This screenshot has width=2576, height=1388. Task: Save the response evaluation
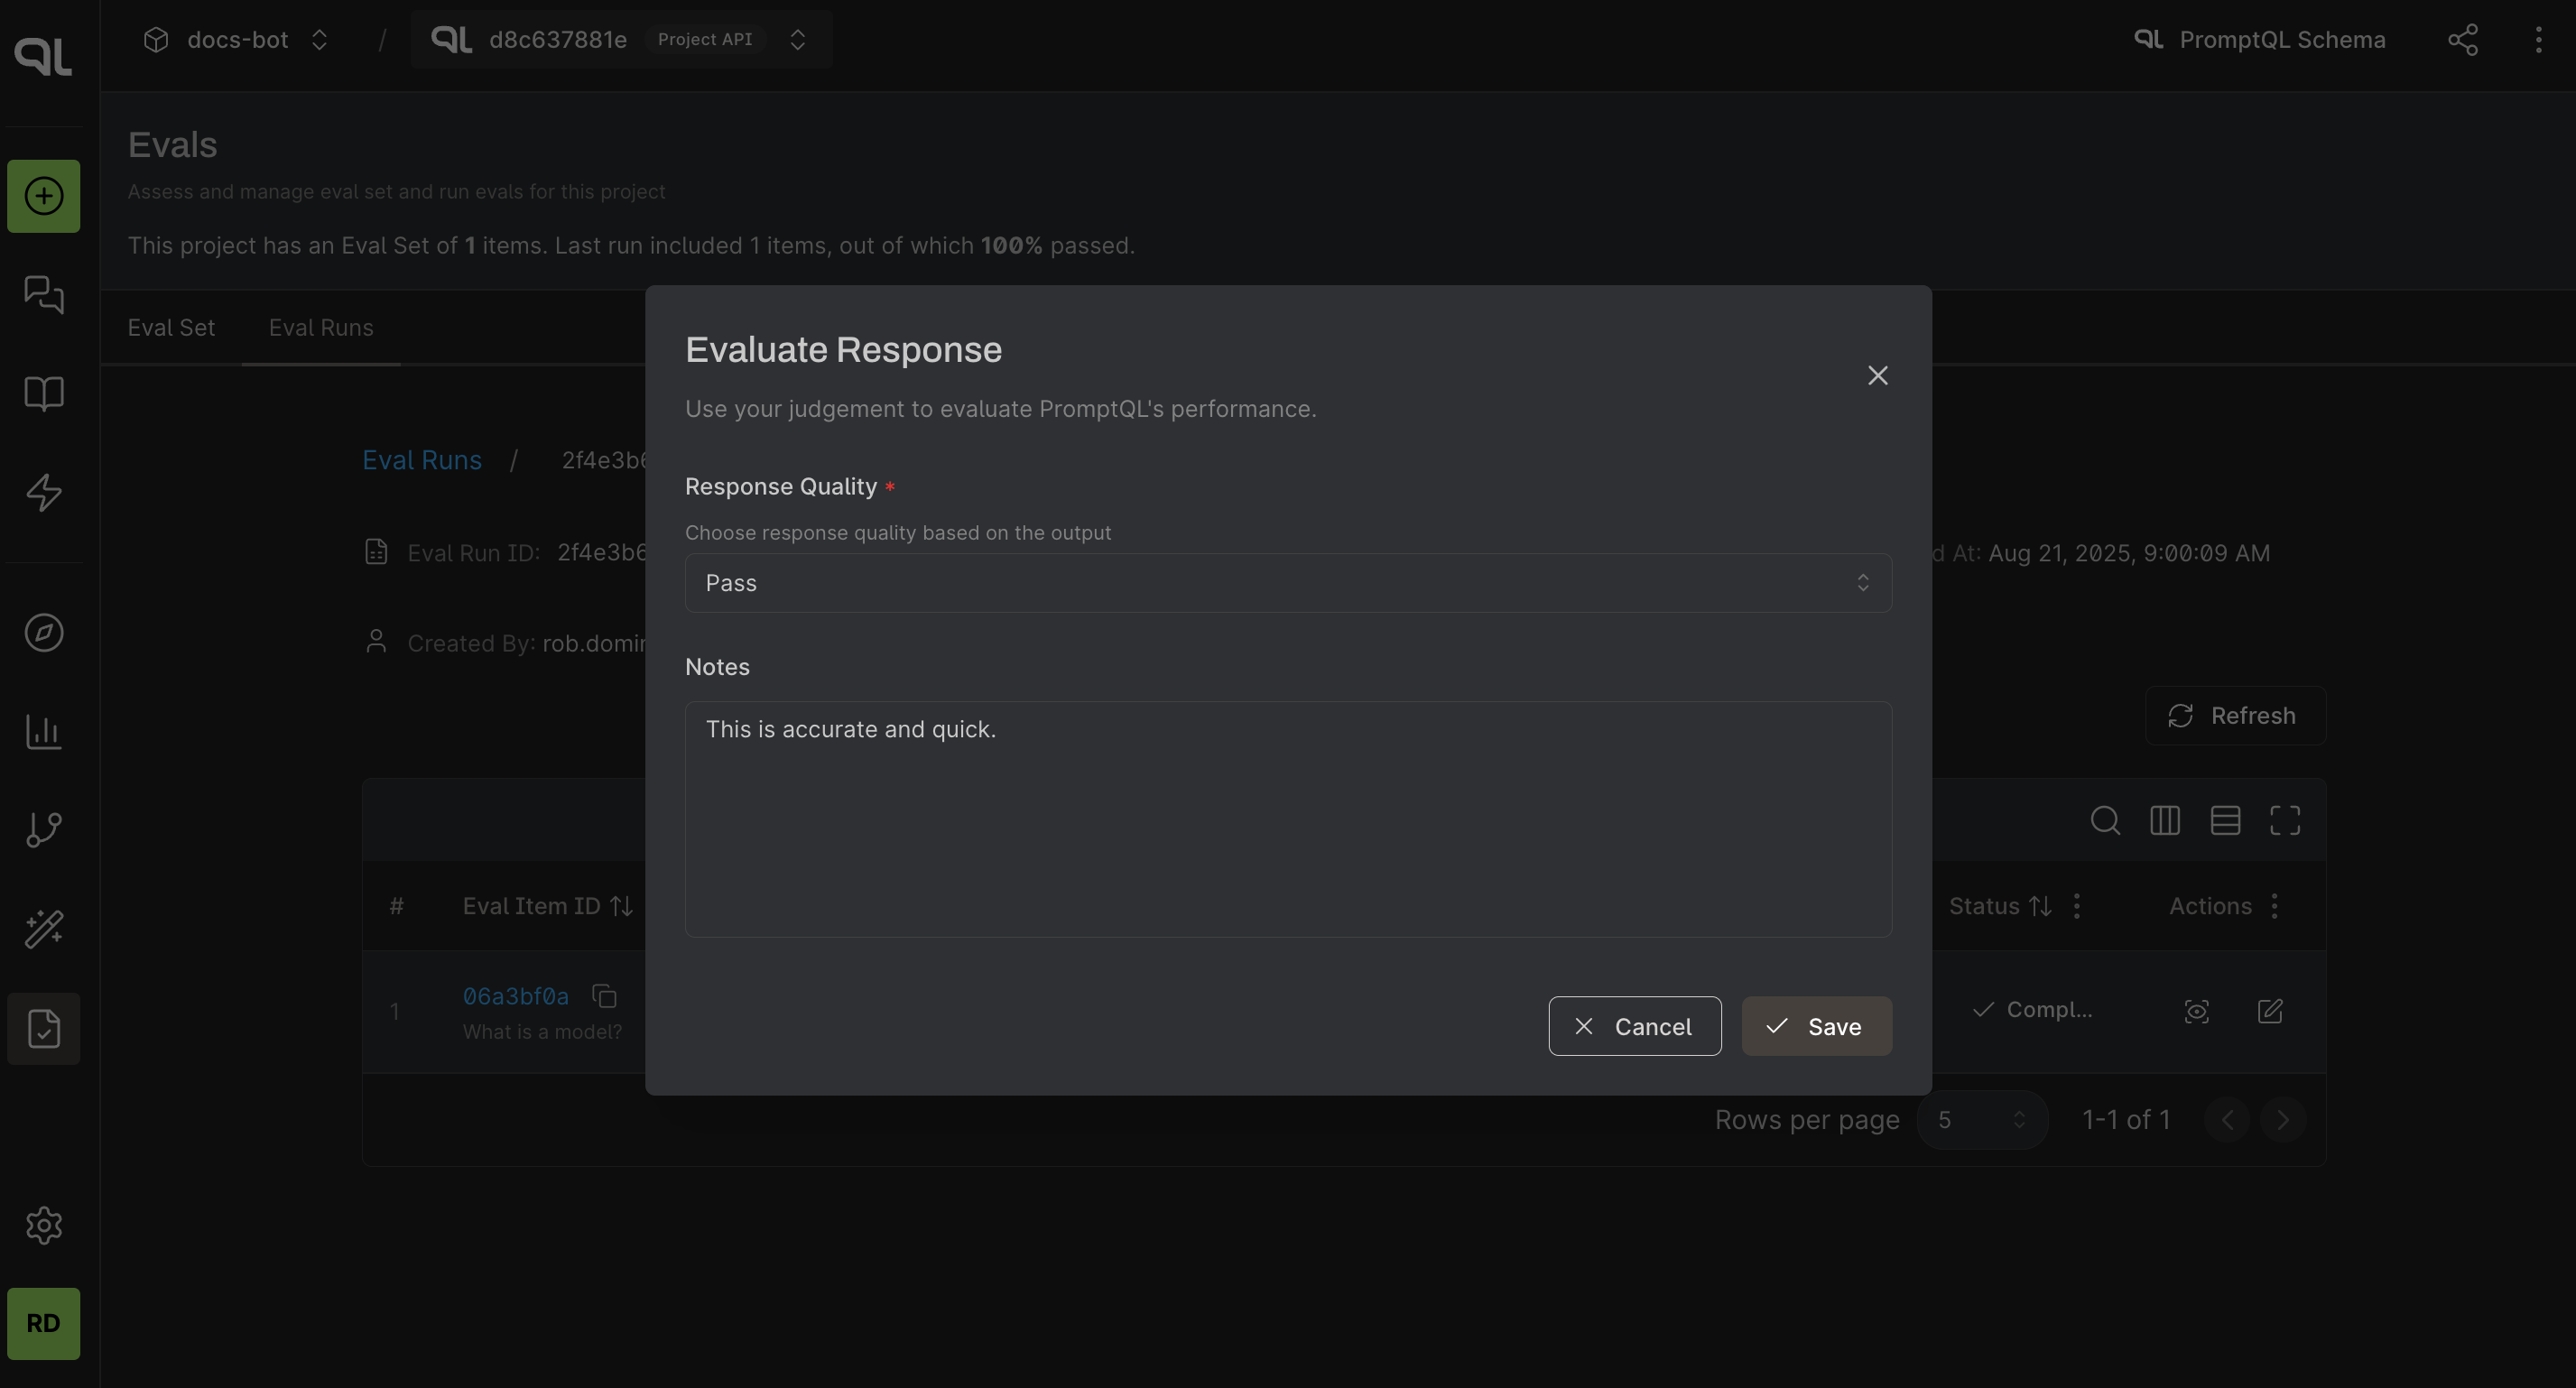pos(1816,1026)
